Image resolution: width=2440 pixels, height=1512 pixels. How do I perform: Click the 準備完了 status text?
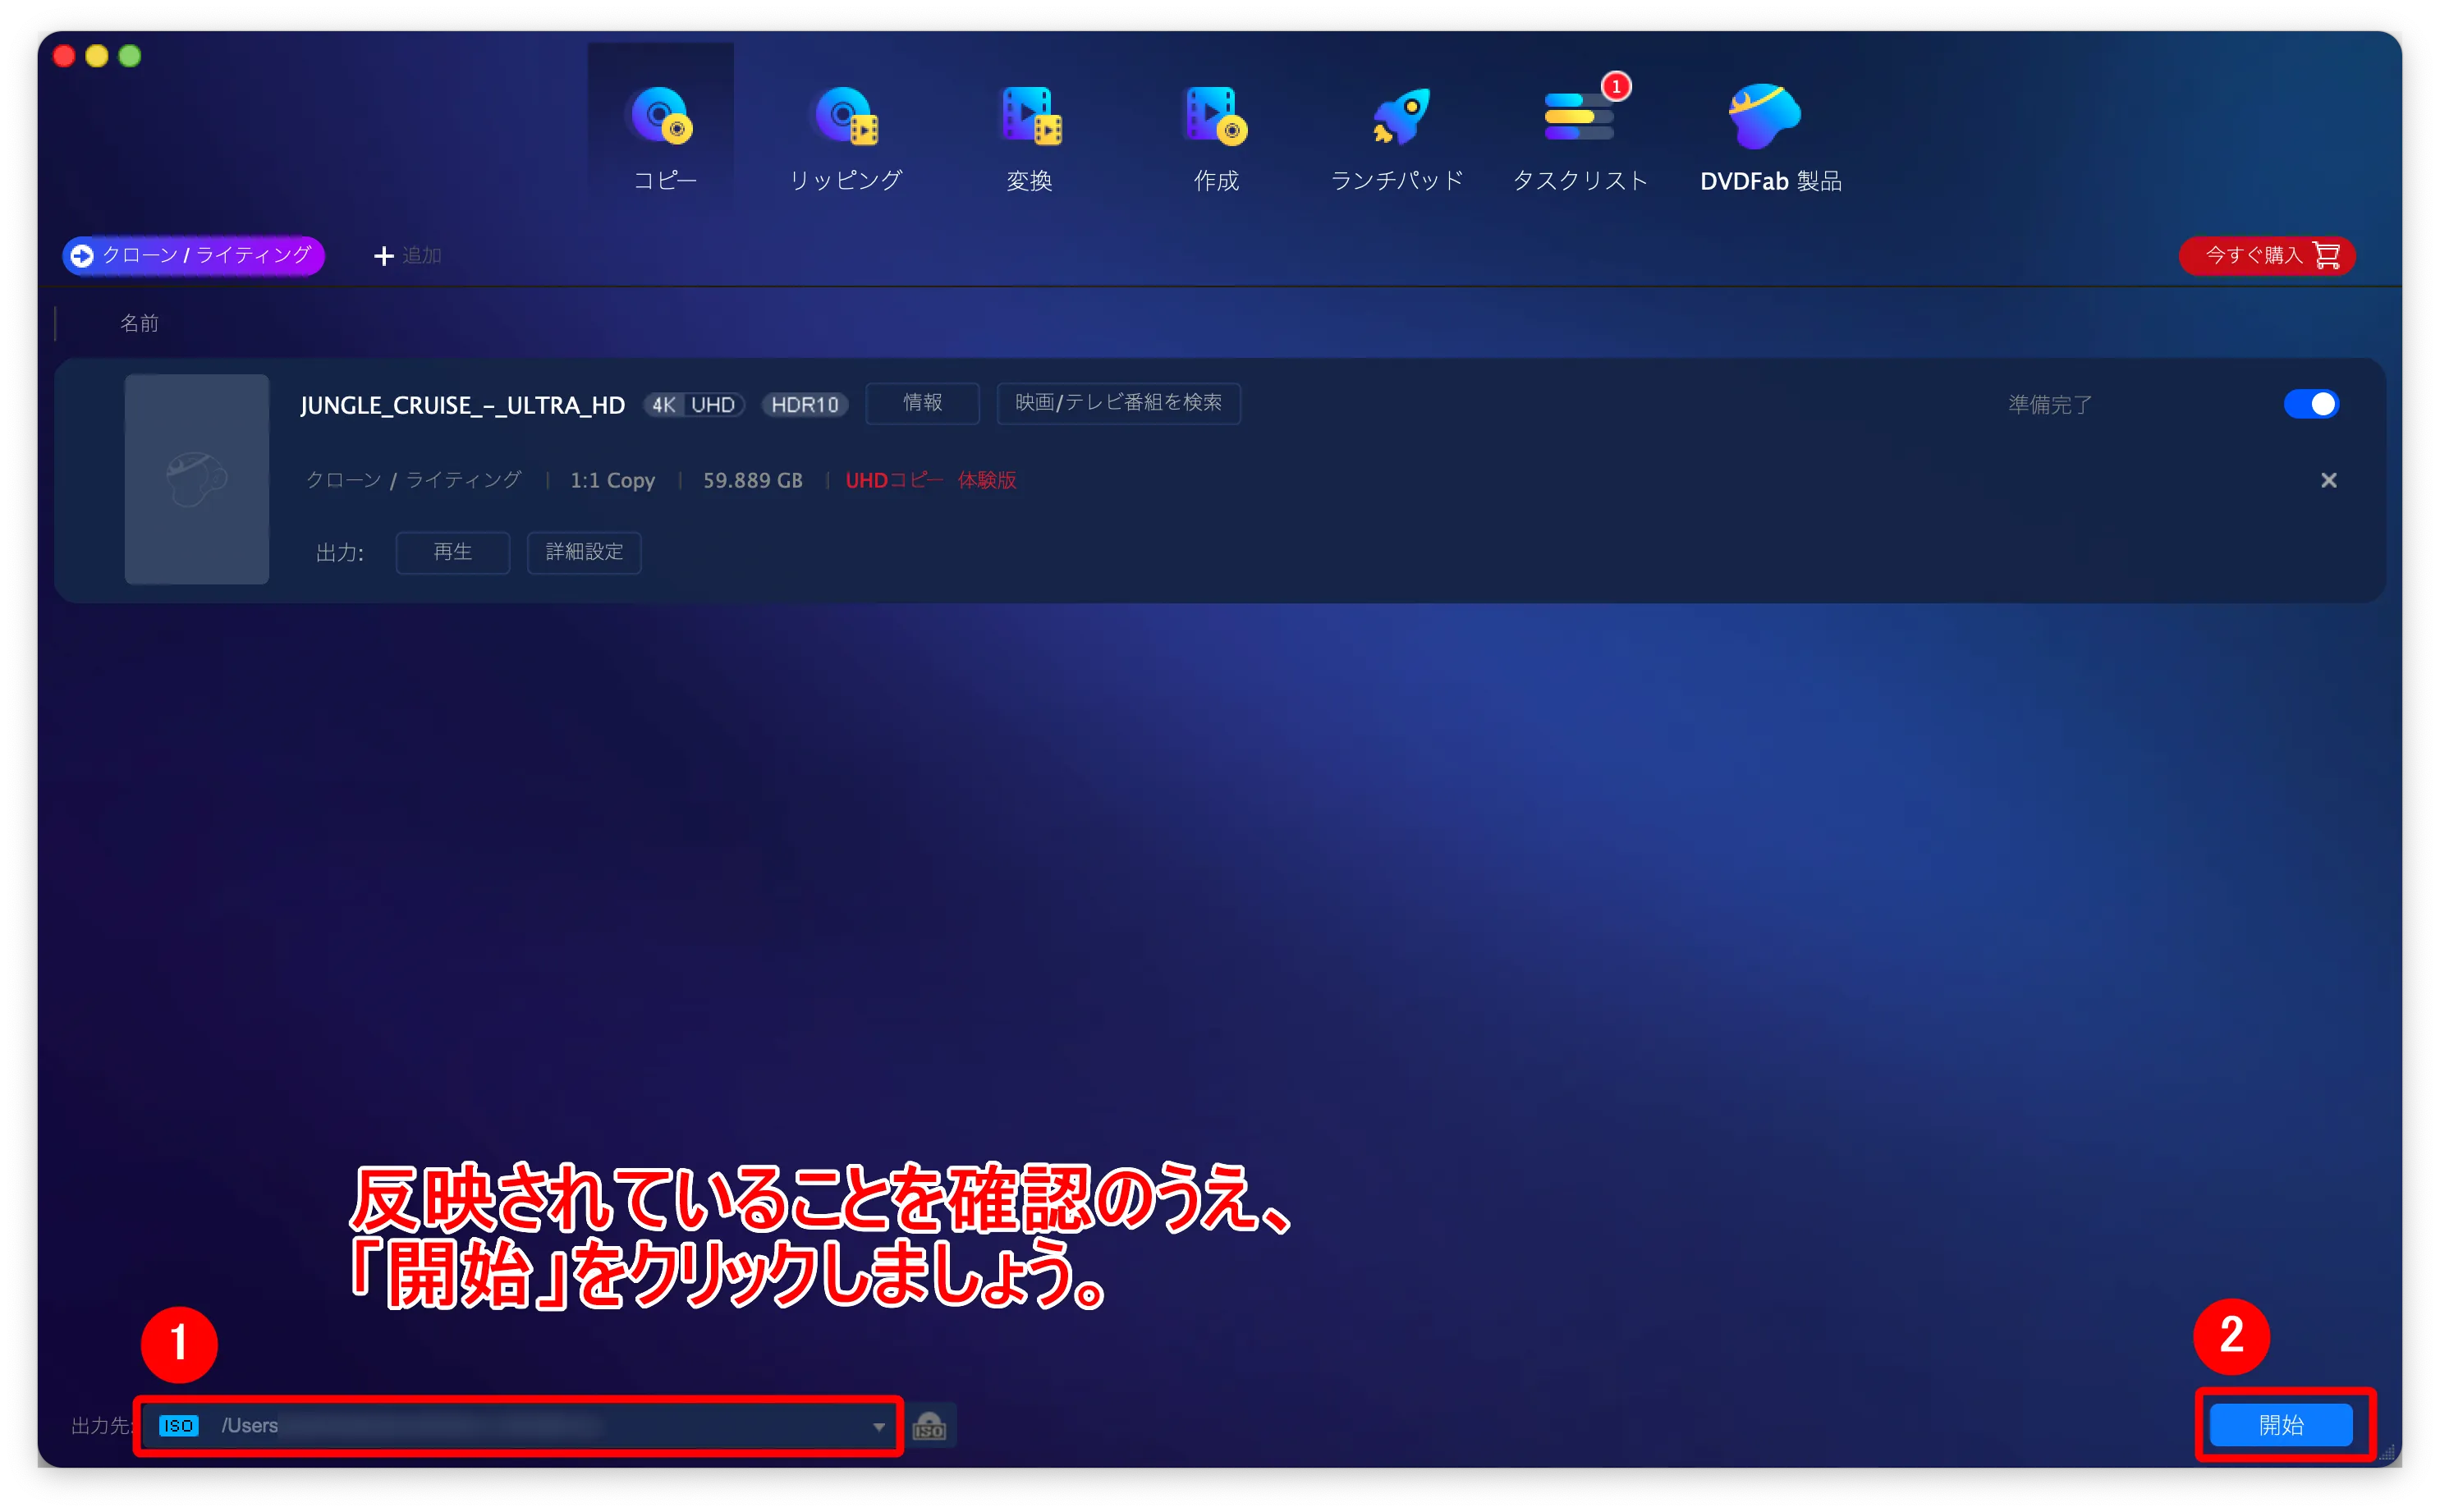click(x=2050, y=405)
